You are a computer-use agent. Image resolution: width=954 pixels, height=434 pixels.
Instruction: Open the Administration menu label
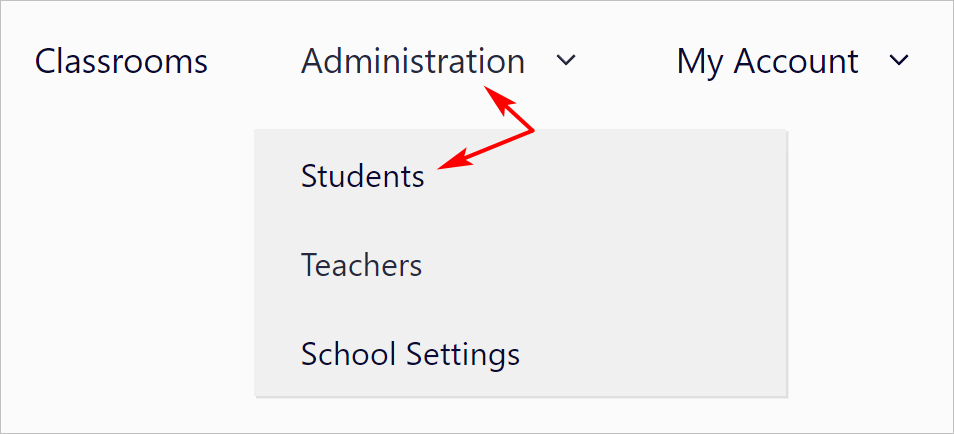[413, 61]
